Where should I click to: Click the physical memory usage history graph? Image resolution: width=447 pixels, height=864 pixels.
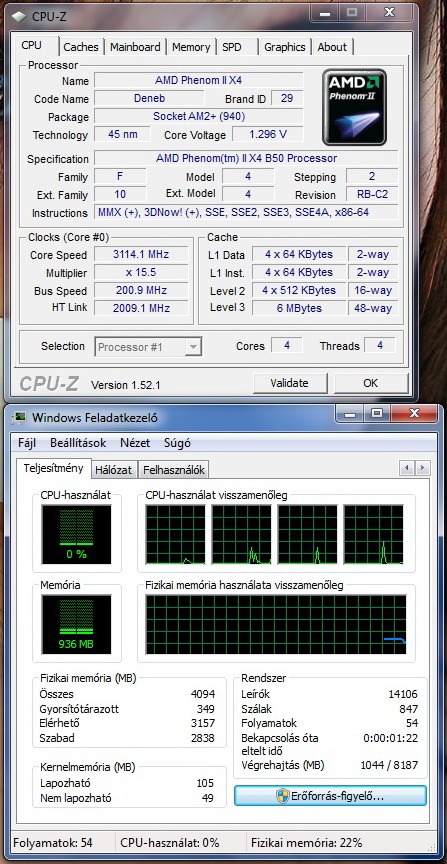tap(276, 624)
